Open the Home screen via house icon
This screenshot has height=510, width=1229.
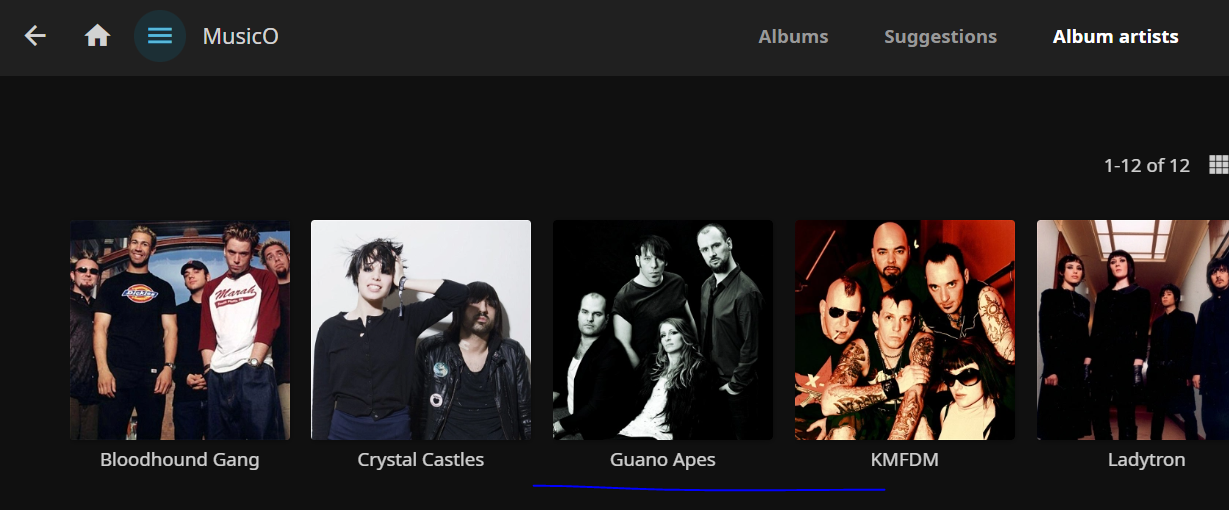(97, 36)
